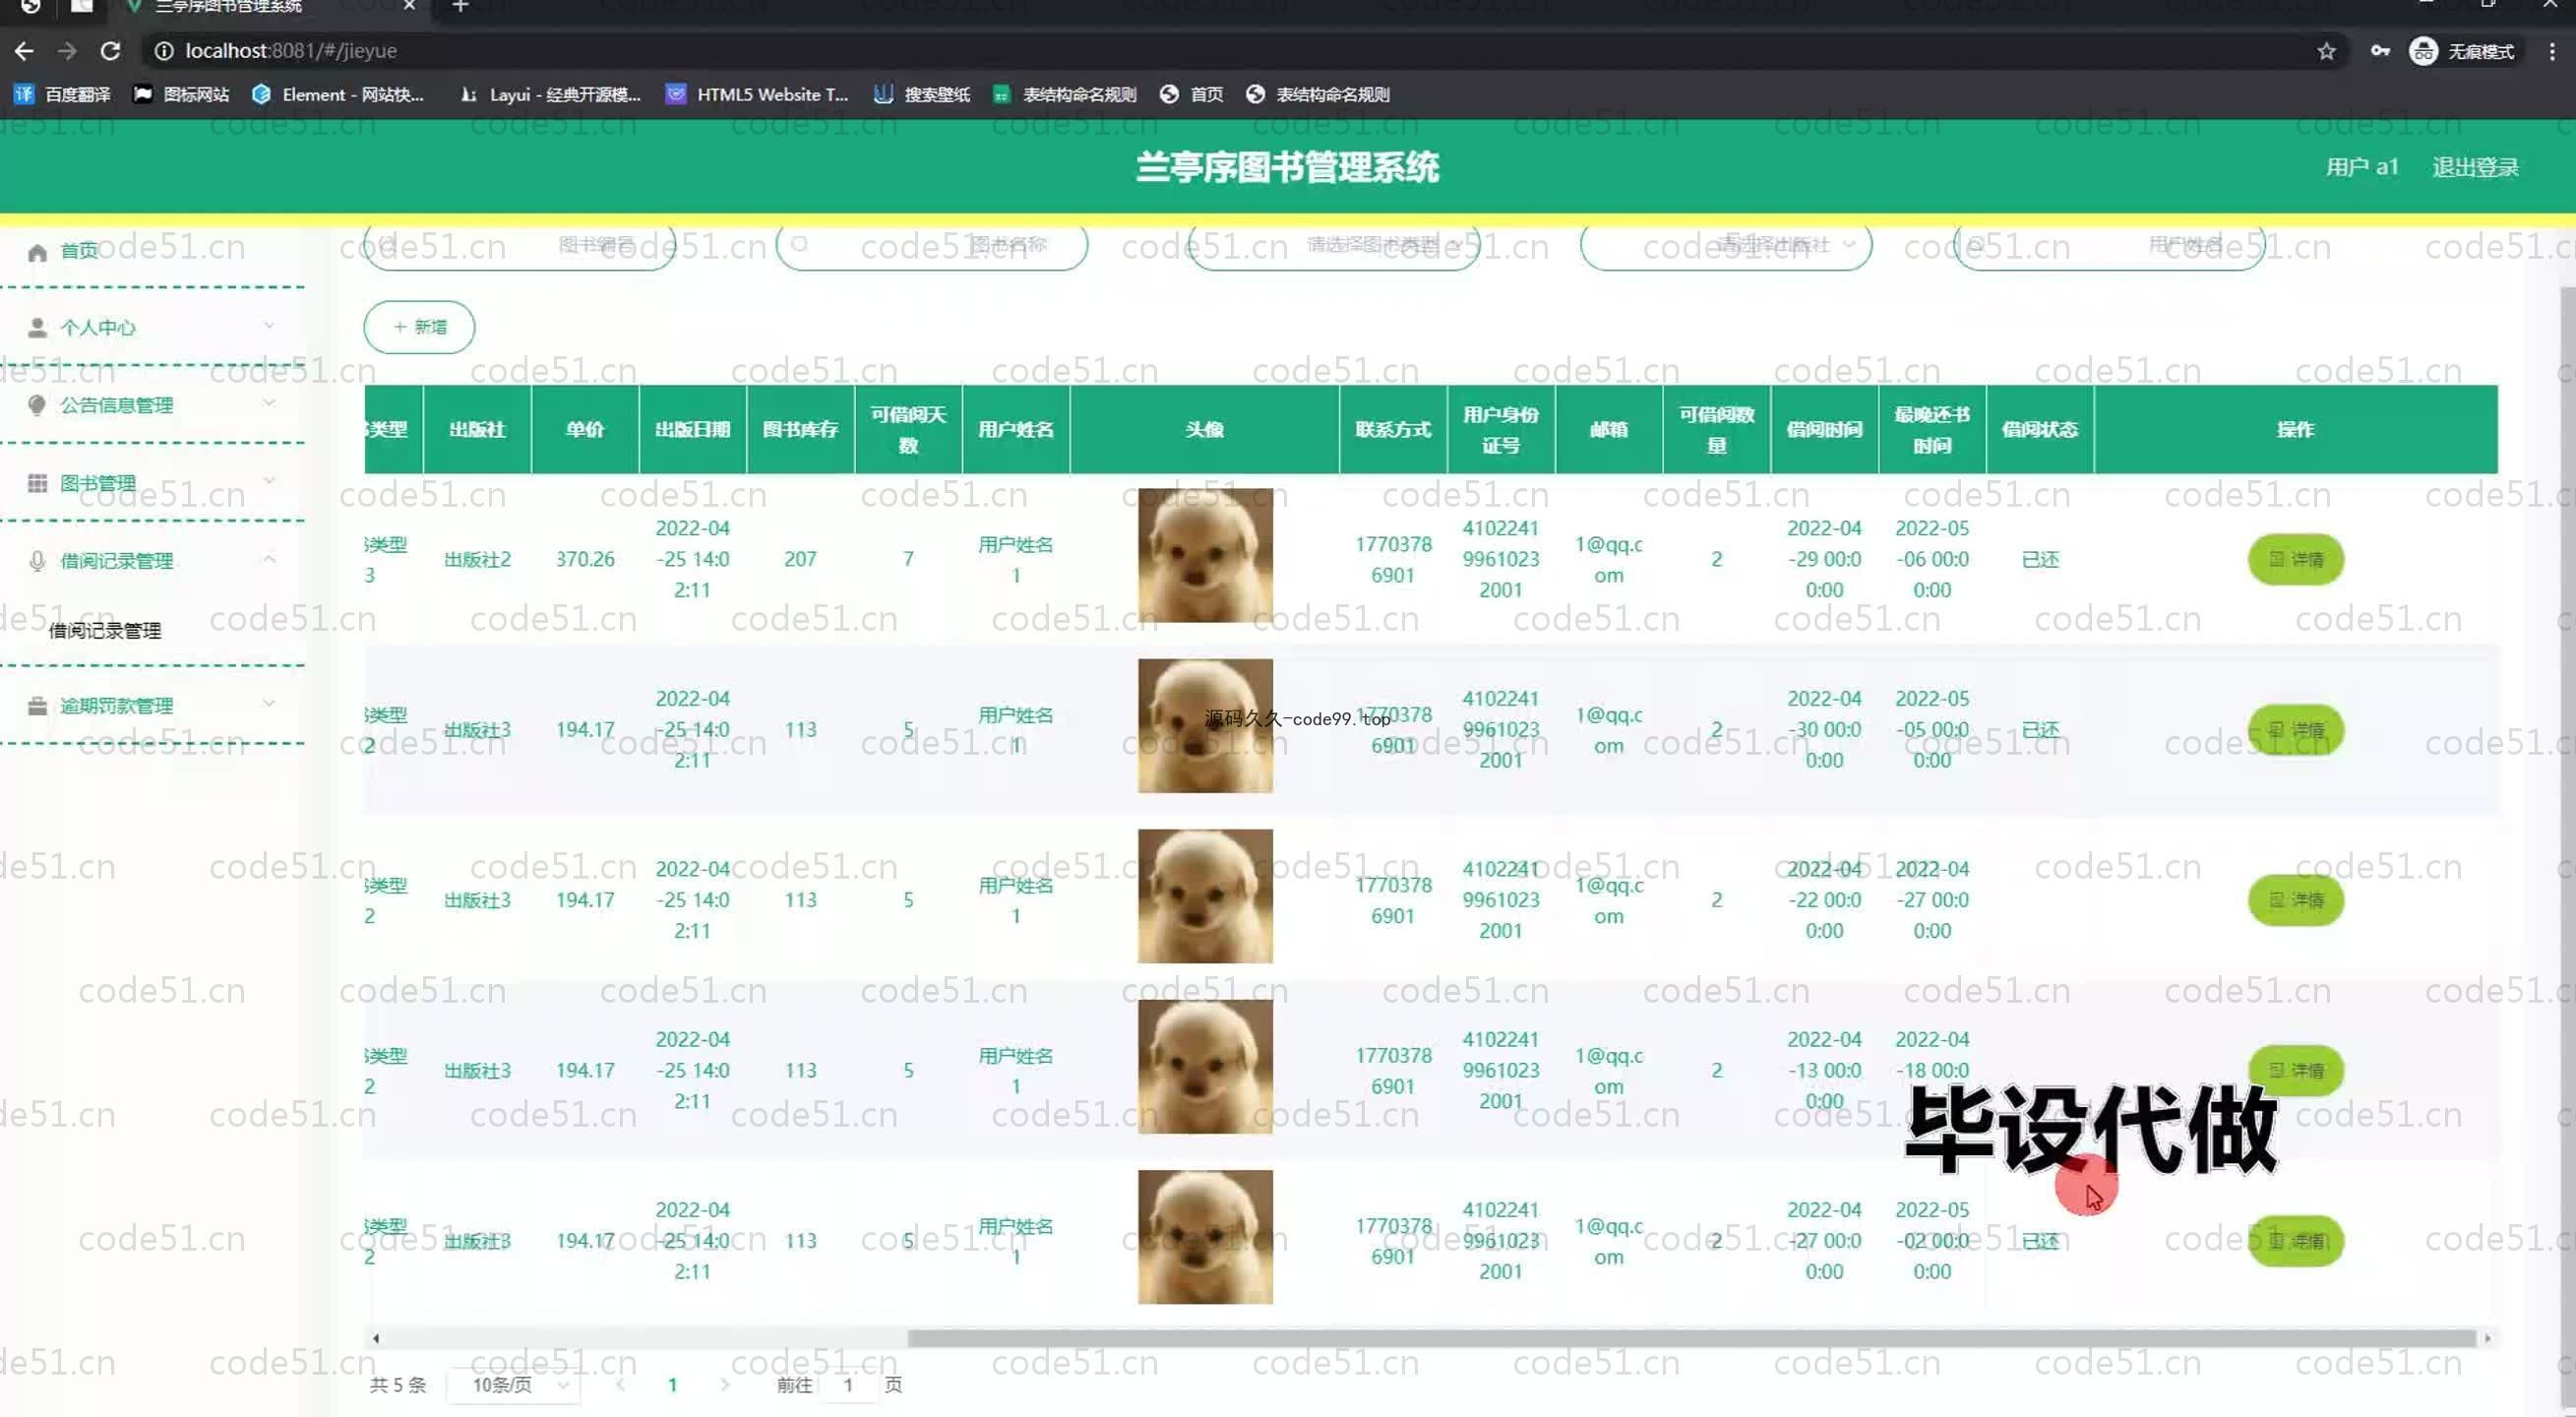The width and height of the screenshot is (2576, 1417).
Task: Click the 兰亭序图书管理系统 browser tab
Action: coord(270,6)
